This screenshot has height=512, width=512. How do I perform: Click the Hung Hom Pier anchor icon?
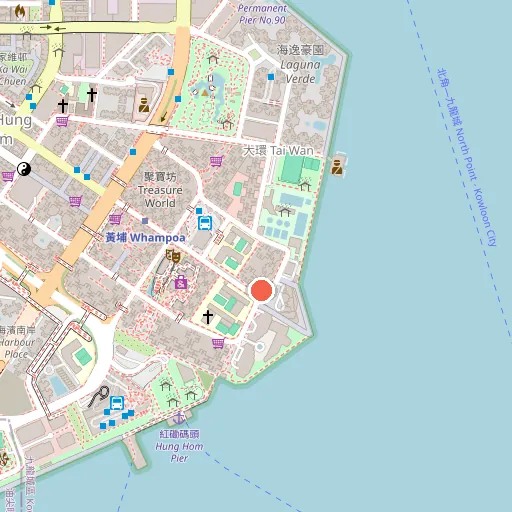(x=179, y=418)
